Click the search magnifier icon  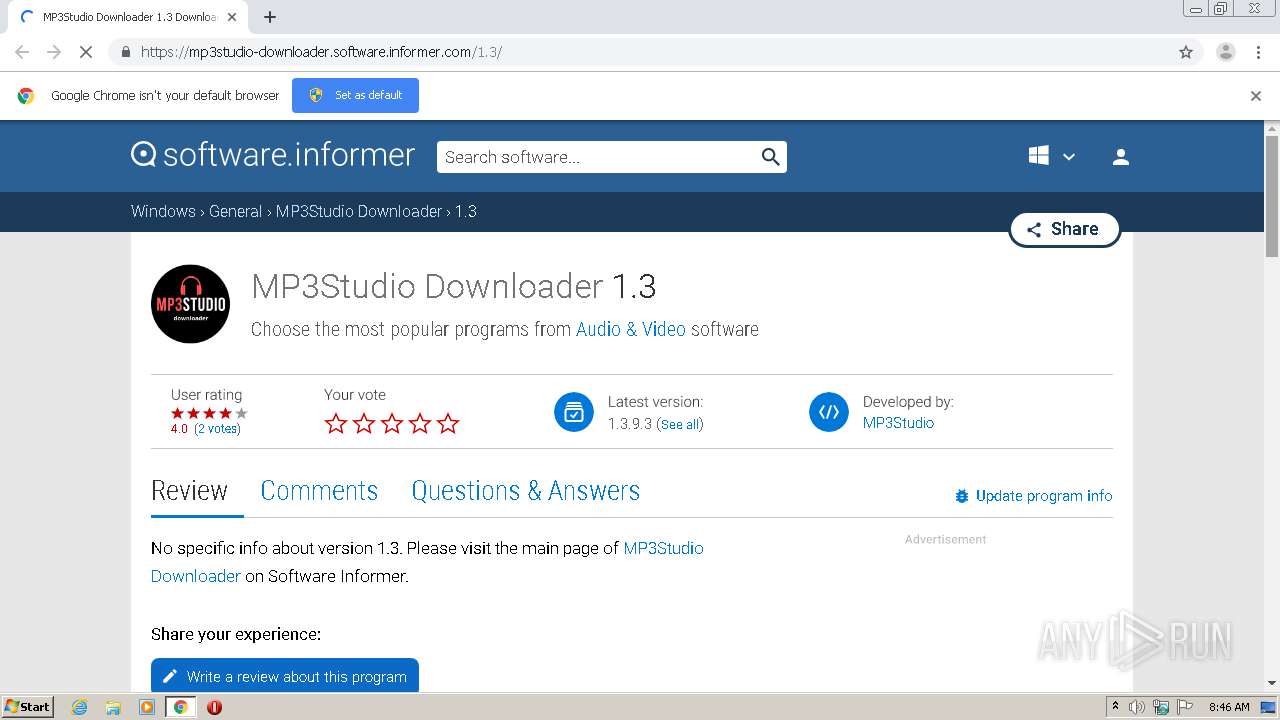coord(770,157)
